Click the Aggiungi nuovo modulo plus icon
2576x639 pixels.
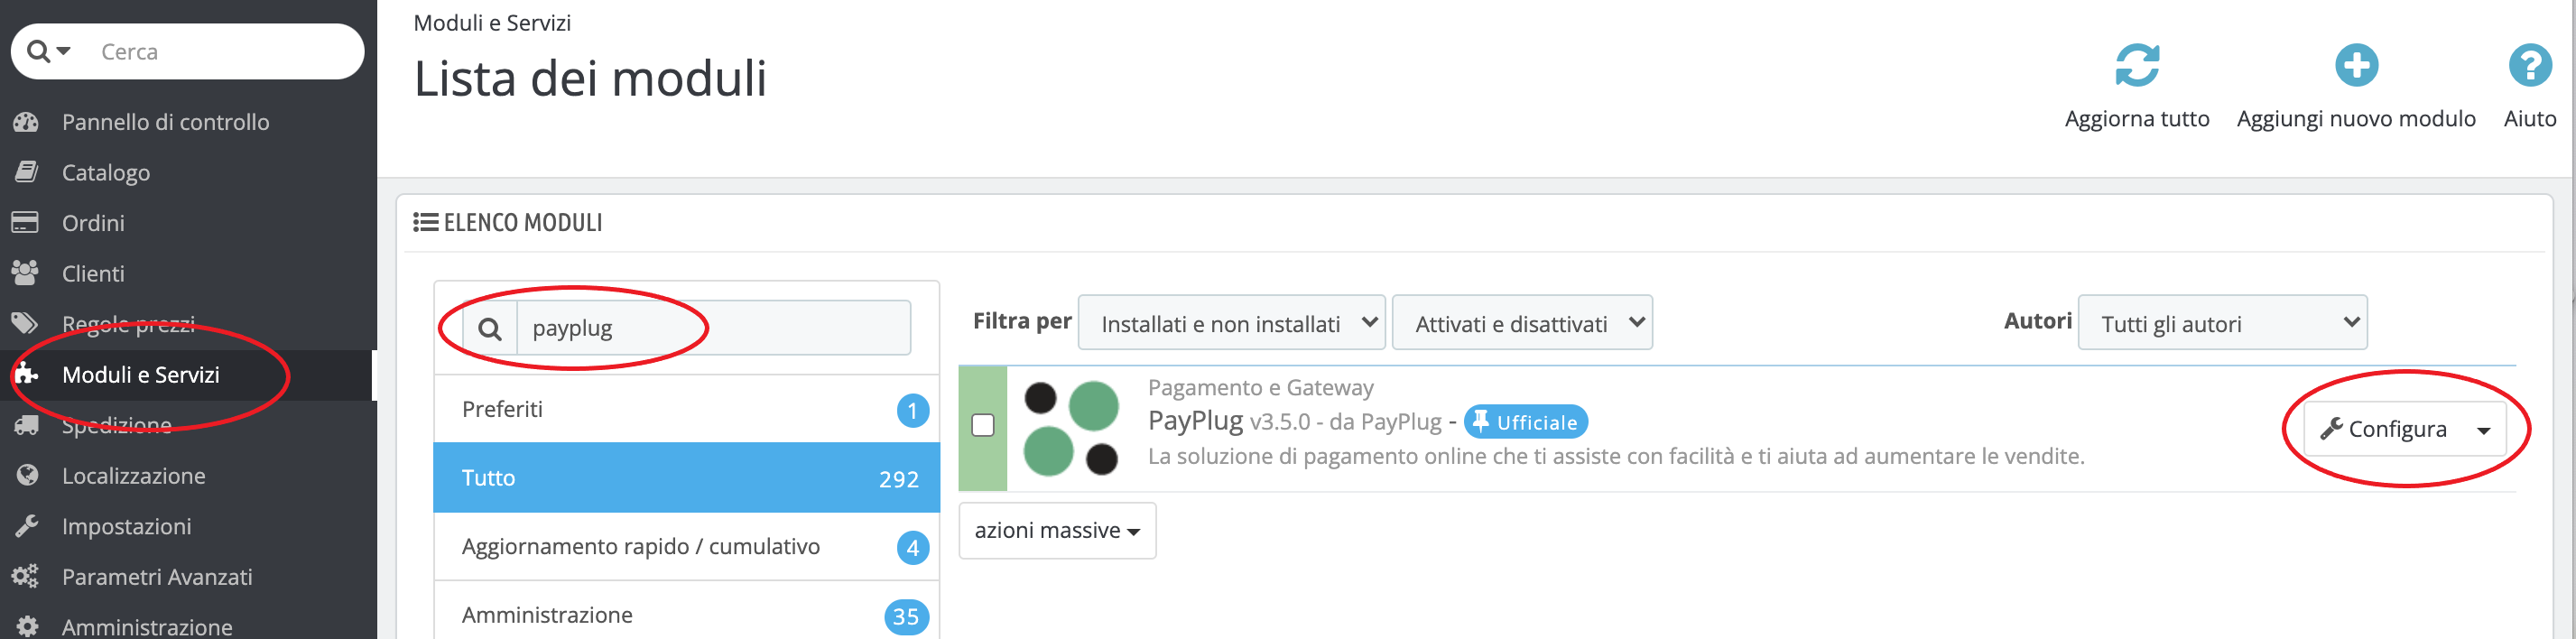(2355, 66)
